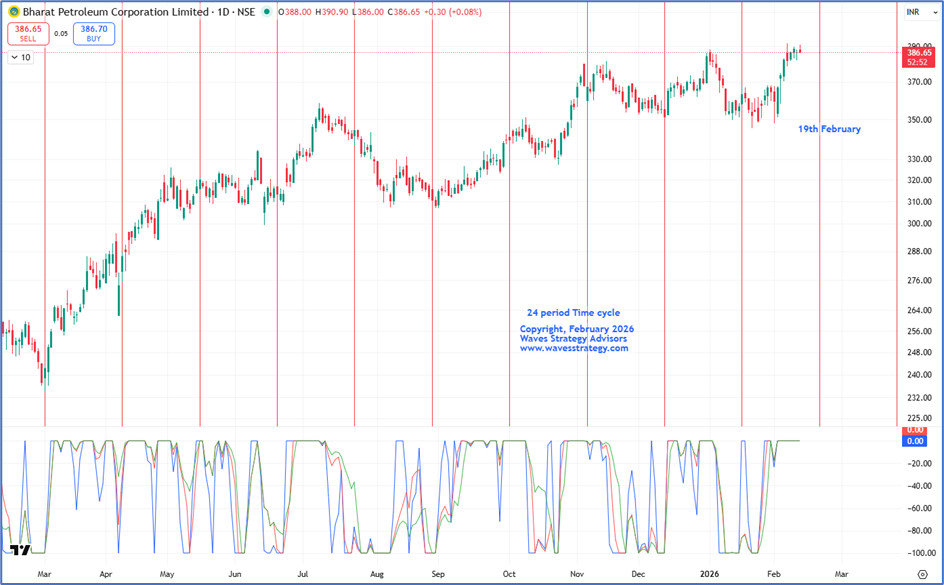Click the -20.00 indicator scale label

click(921, 463)
